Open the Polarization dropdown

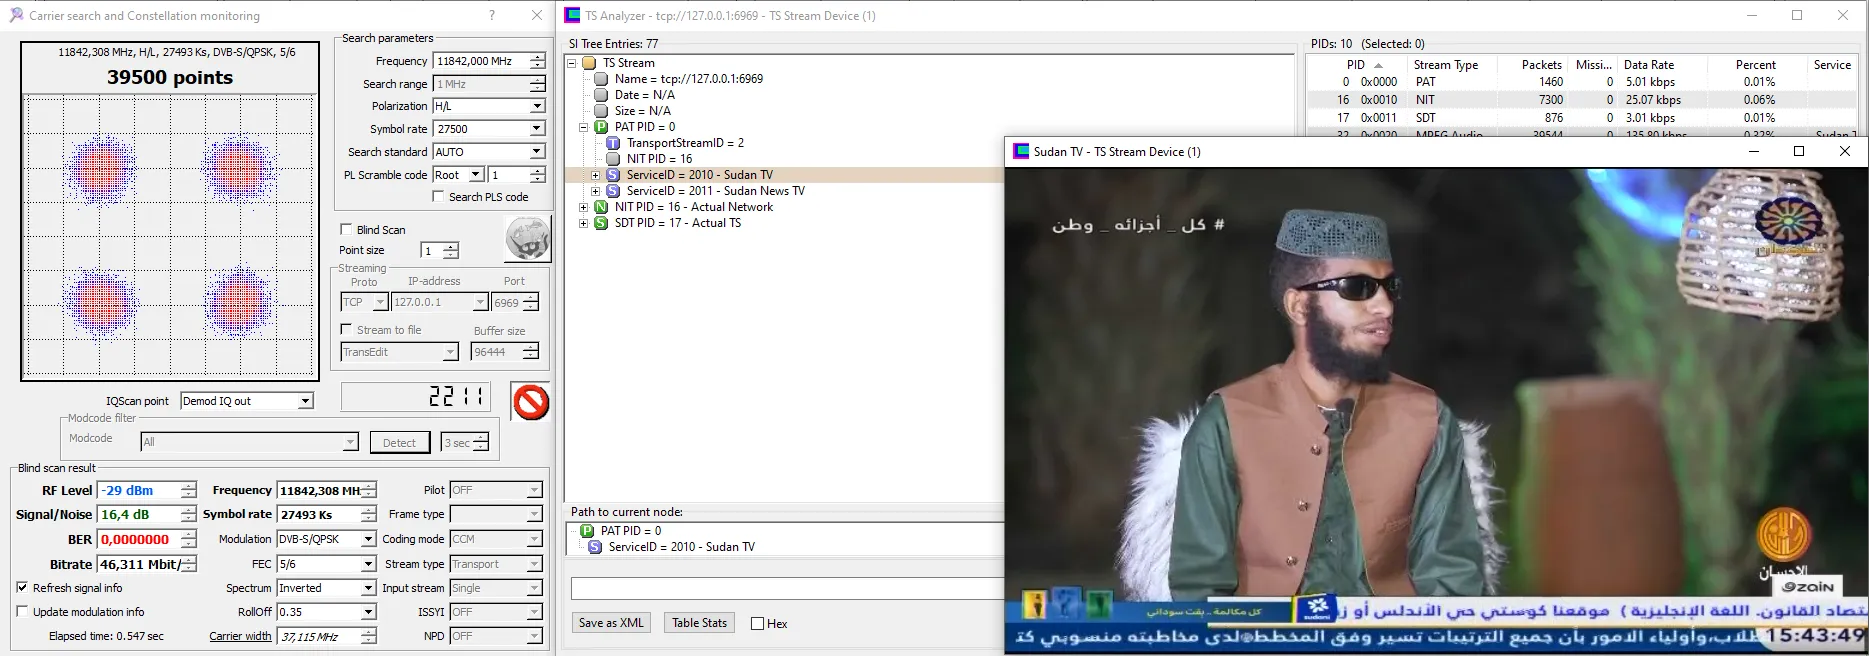pos(537,106)
